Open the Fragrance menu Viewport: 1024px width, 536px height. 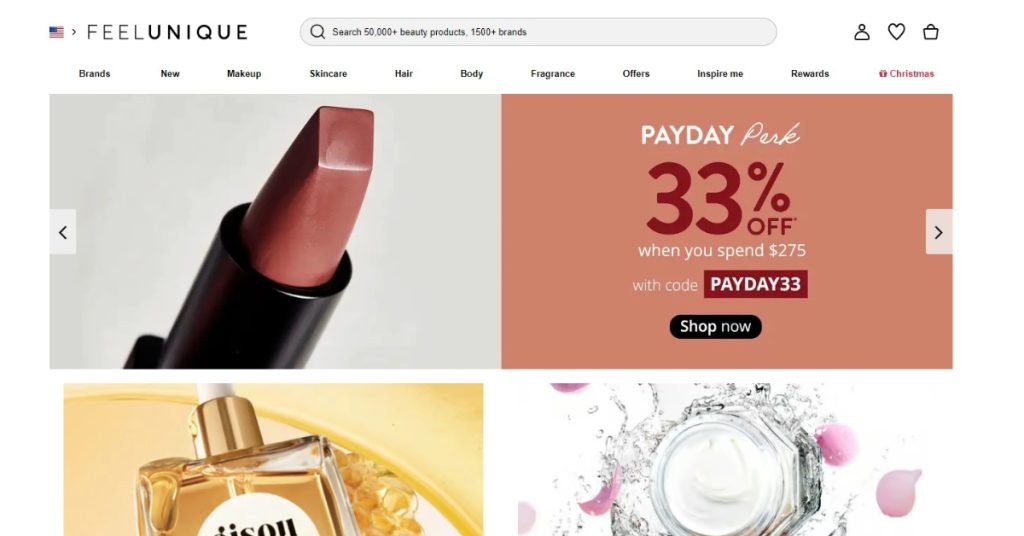coord(552,74)
